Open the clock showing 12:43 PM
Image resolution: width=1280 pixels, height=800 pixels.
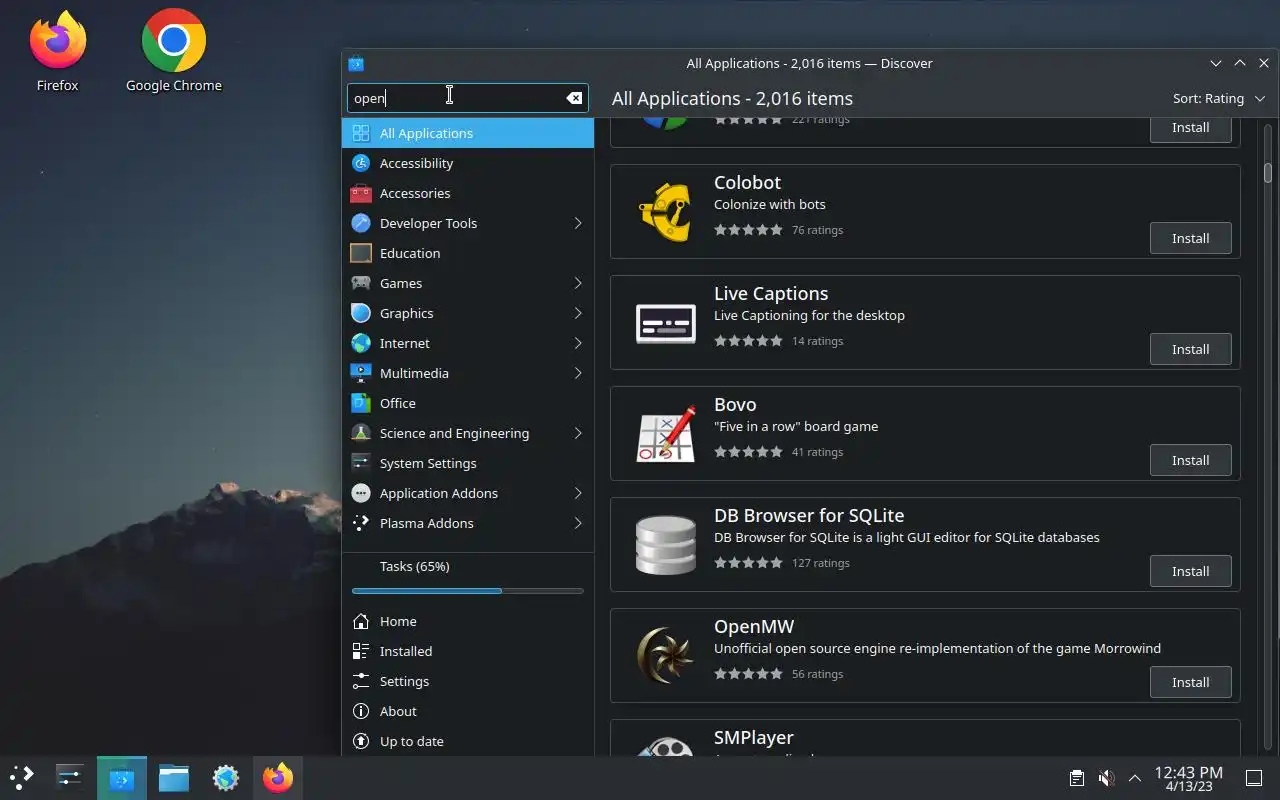coord(1188,778)
